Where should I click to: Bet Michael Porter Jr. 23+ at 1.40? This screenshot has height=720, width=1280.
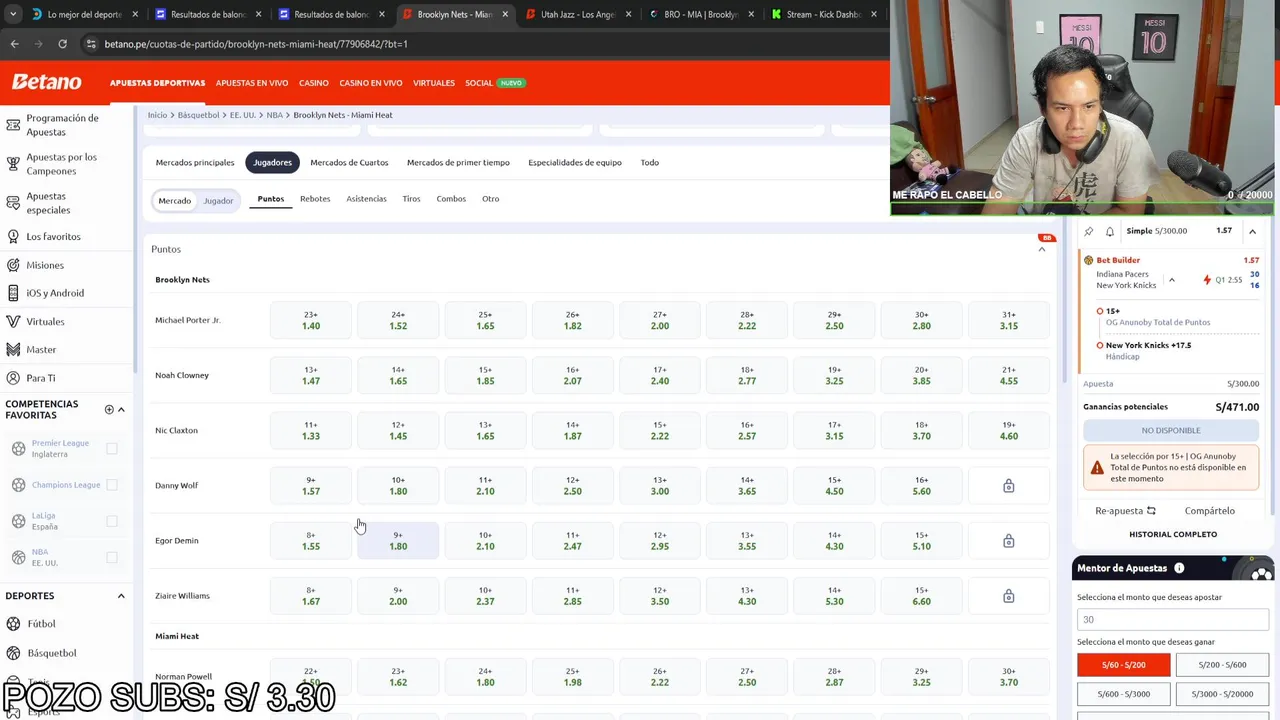311,320
